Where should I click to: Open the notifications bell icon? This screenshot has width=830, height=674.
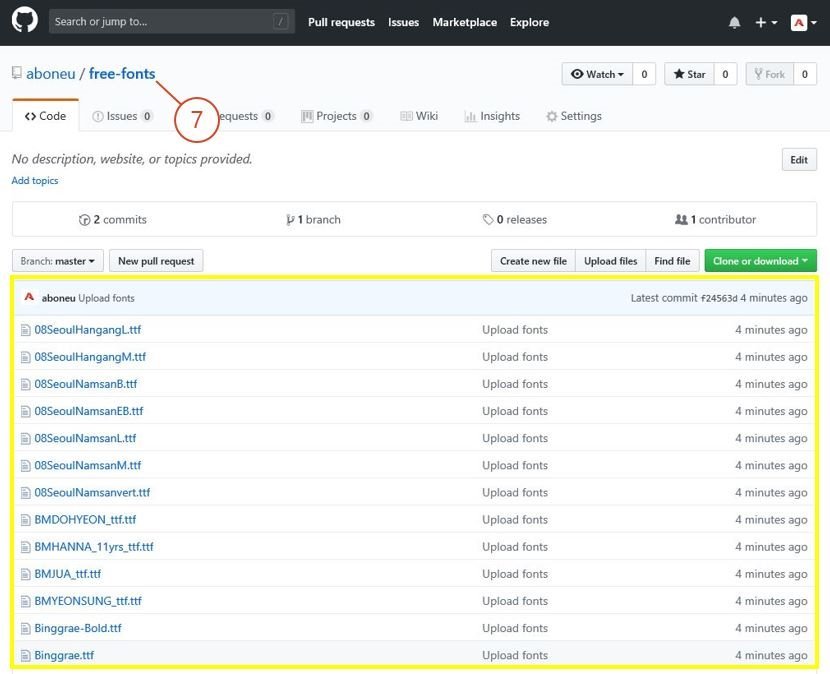734,22
